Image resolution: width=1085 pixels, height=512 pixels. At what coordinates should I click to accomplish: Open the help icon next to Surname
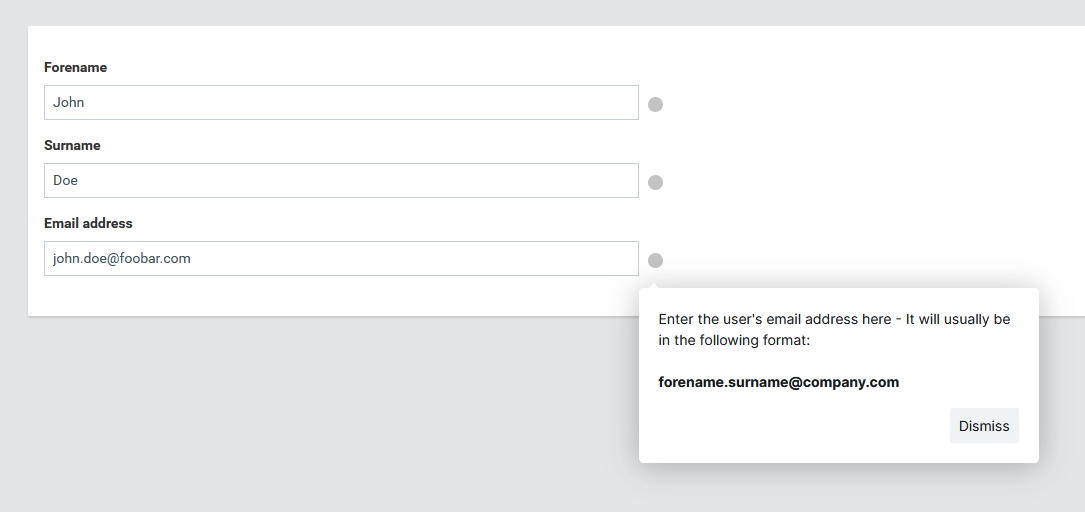655,182
